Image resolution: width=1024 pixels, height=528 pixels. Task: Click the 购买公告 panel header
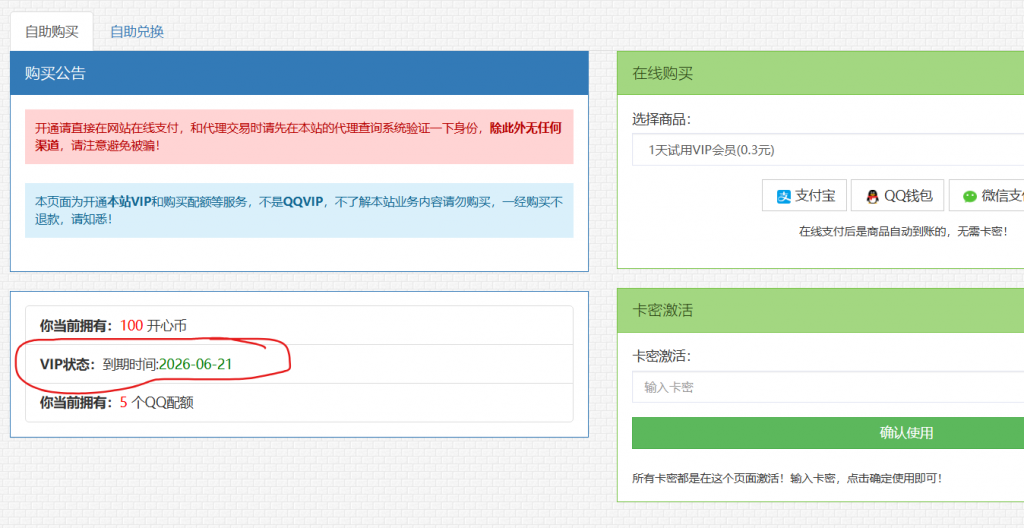point(299,73)
